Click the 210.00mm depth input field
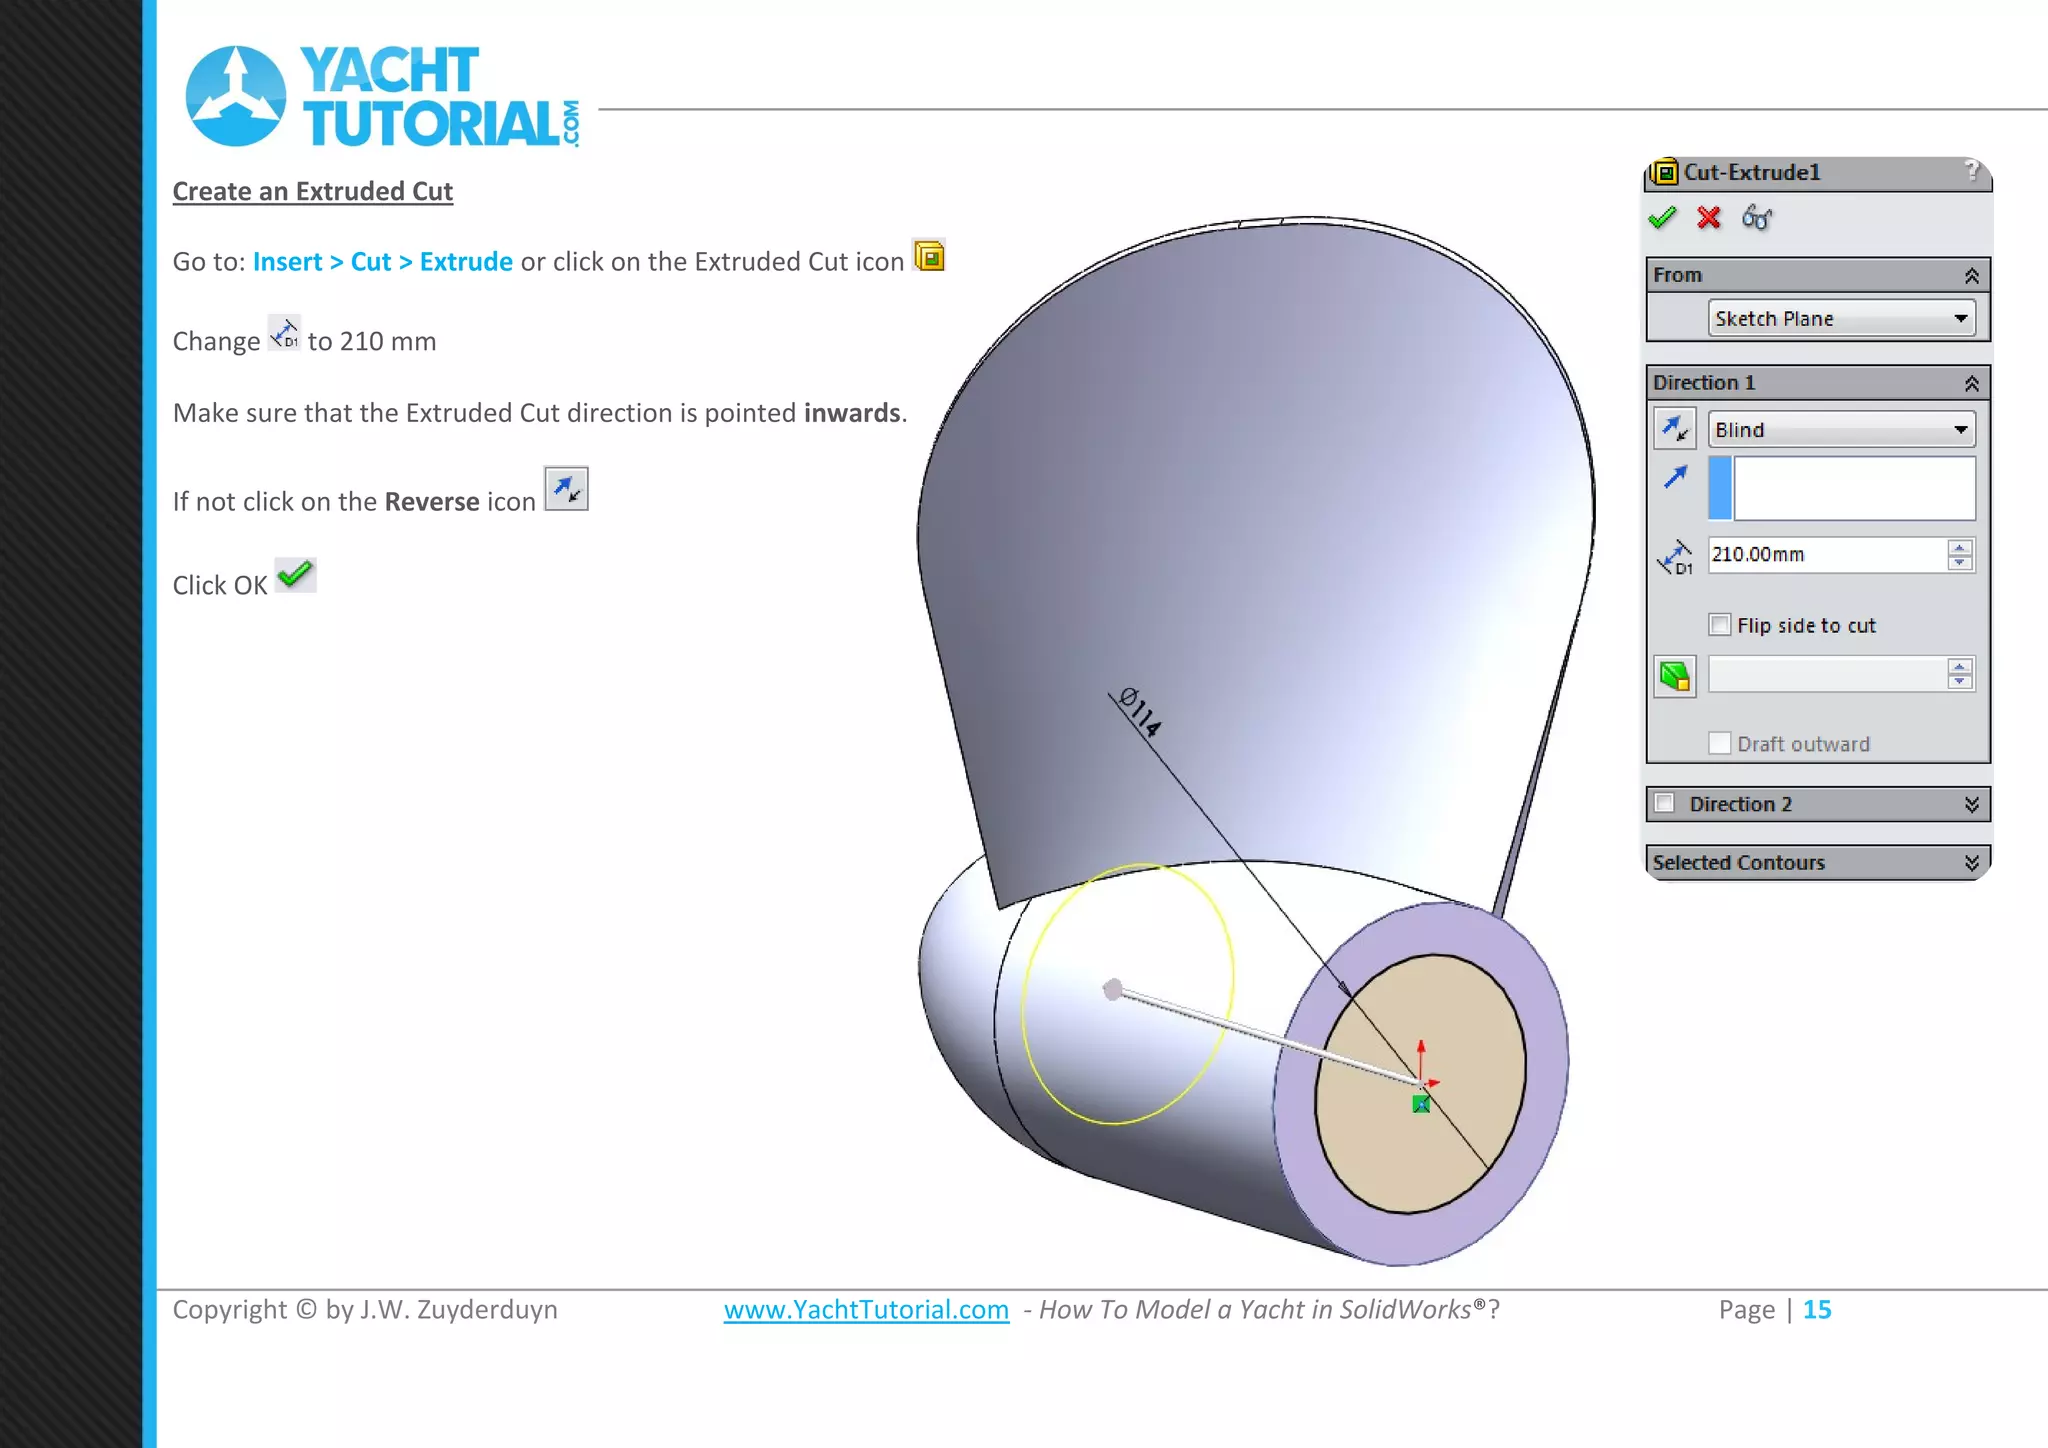 (1828, 555)
